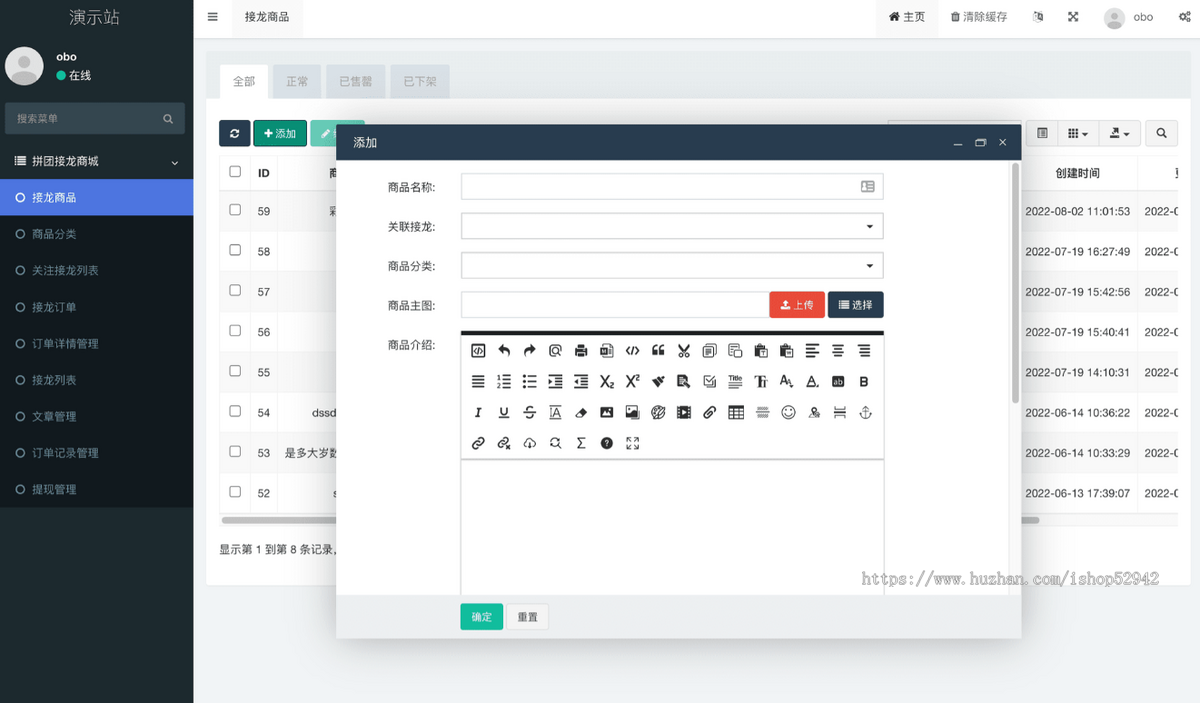Viewport: 1200px width, 703px height.
Task: Click the 清除缓存 link in top bar
Action: (979, 17)
